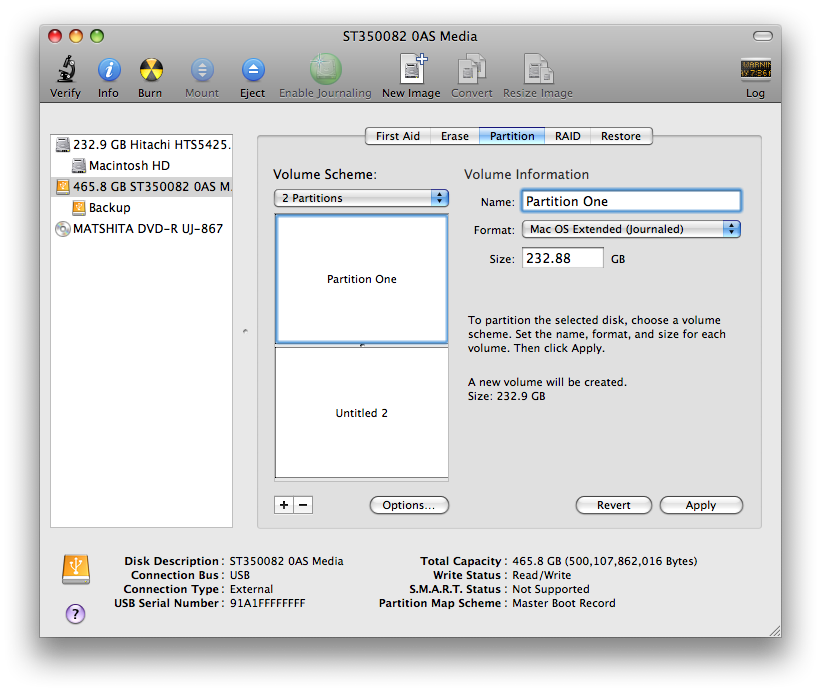Open the Log viewer icon
This screenshot has width=821, height=692.
(x=755, y=70)
